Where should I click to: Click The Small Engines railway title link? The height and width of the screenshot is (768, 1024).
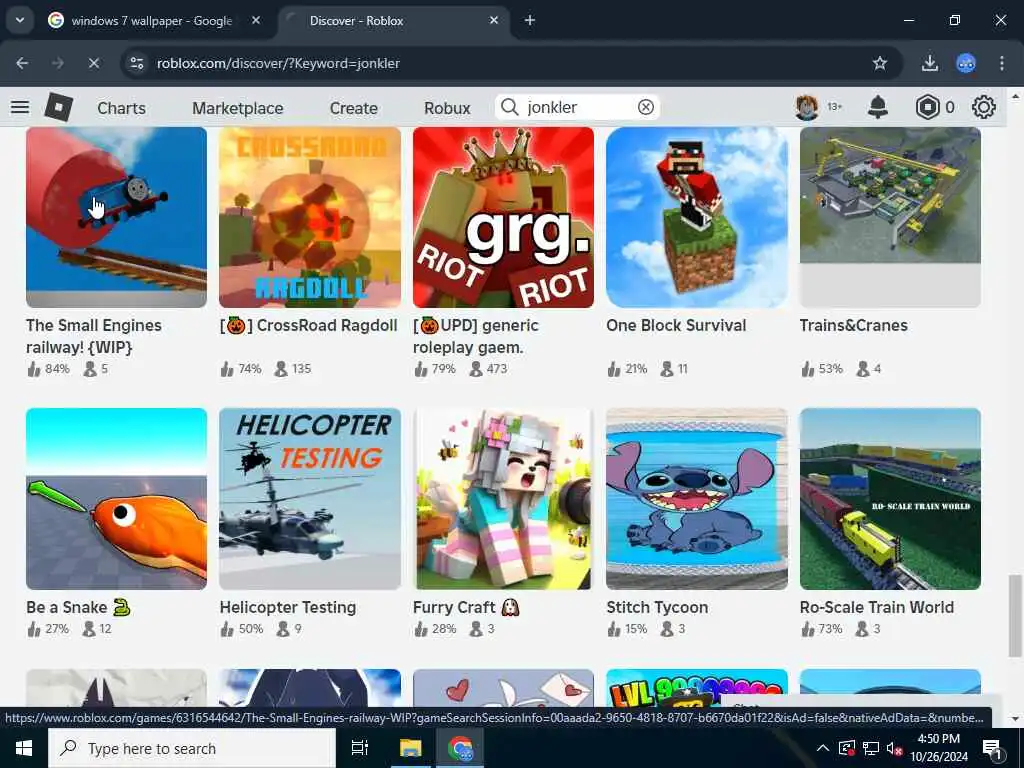tap(94, 336)
